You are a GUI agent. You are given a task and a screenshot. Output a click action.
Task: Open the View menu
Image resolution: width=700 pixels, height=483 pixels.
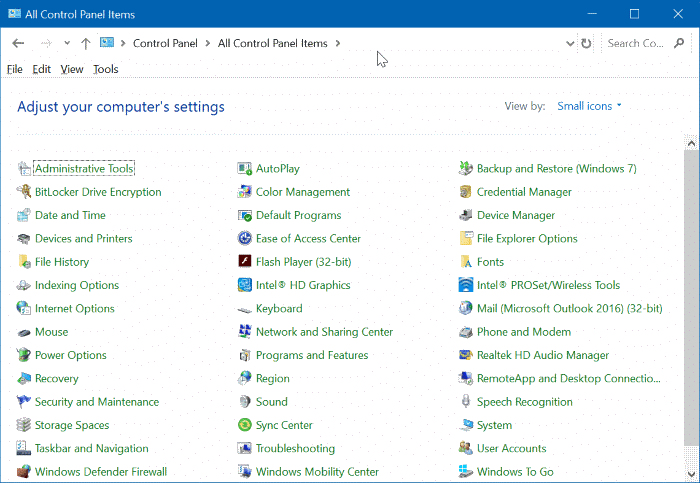pos(72,69)
